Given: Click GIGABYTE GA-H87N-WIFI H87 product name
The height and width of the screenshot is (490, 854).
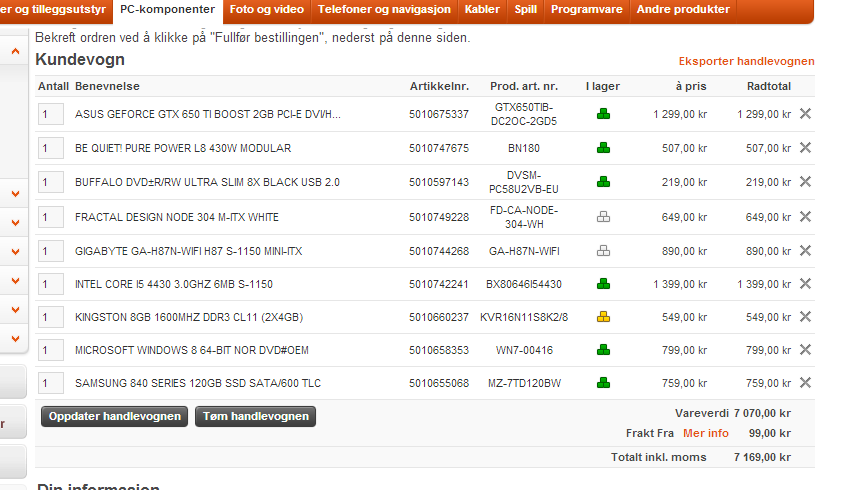Looking at the screenshot, I should (188, 251).
